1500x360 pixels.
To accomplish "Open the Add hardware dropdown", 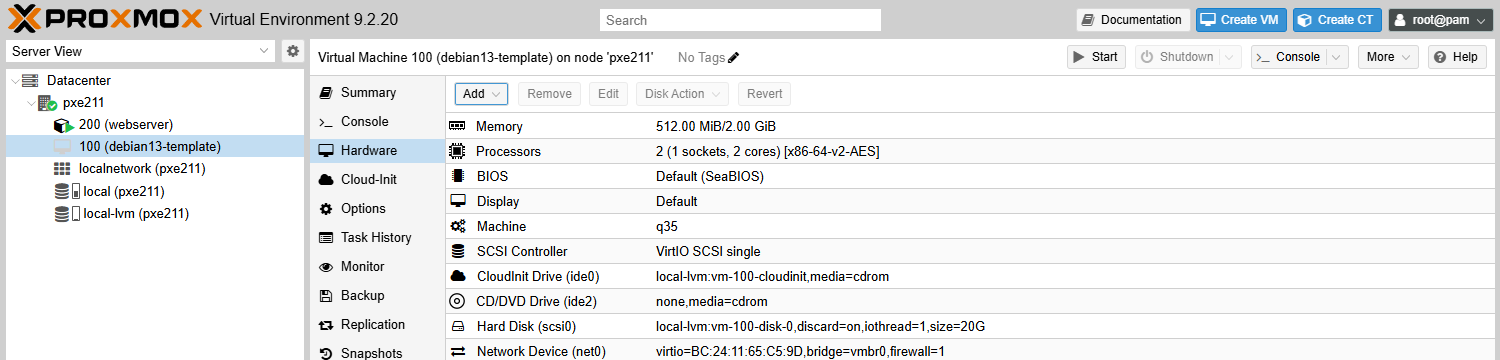I will (482, 93).
